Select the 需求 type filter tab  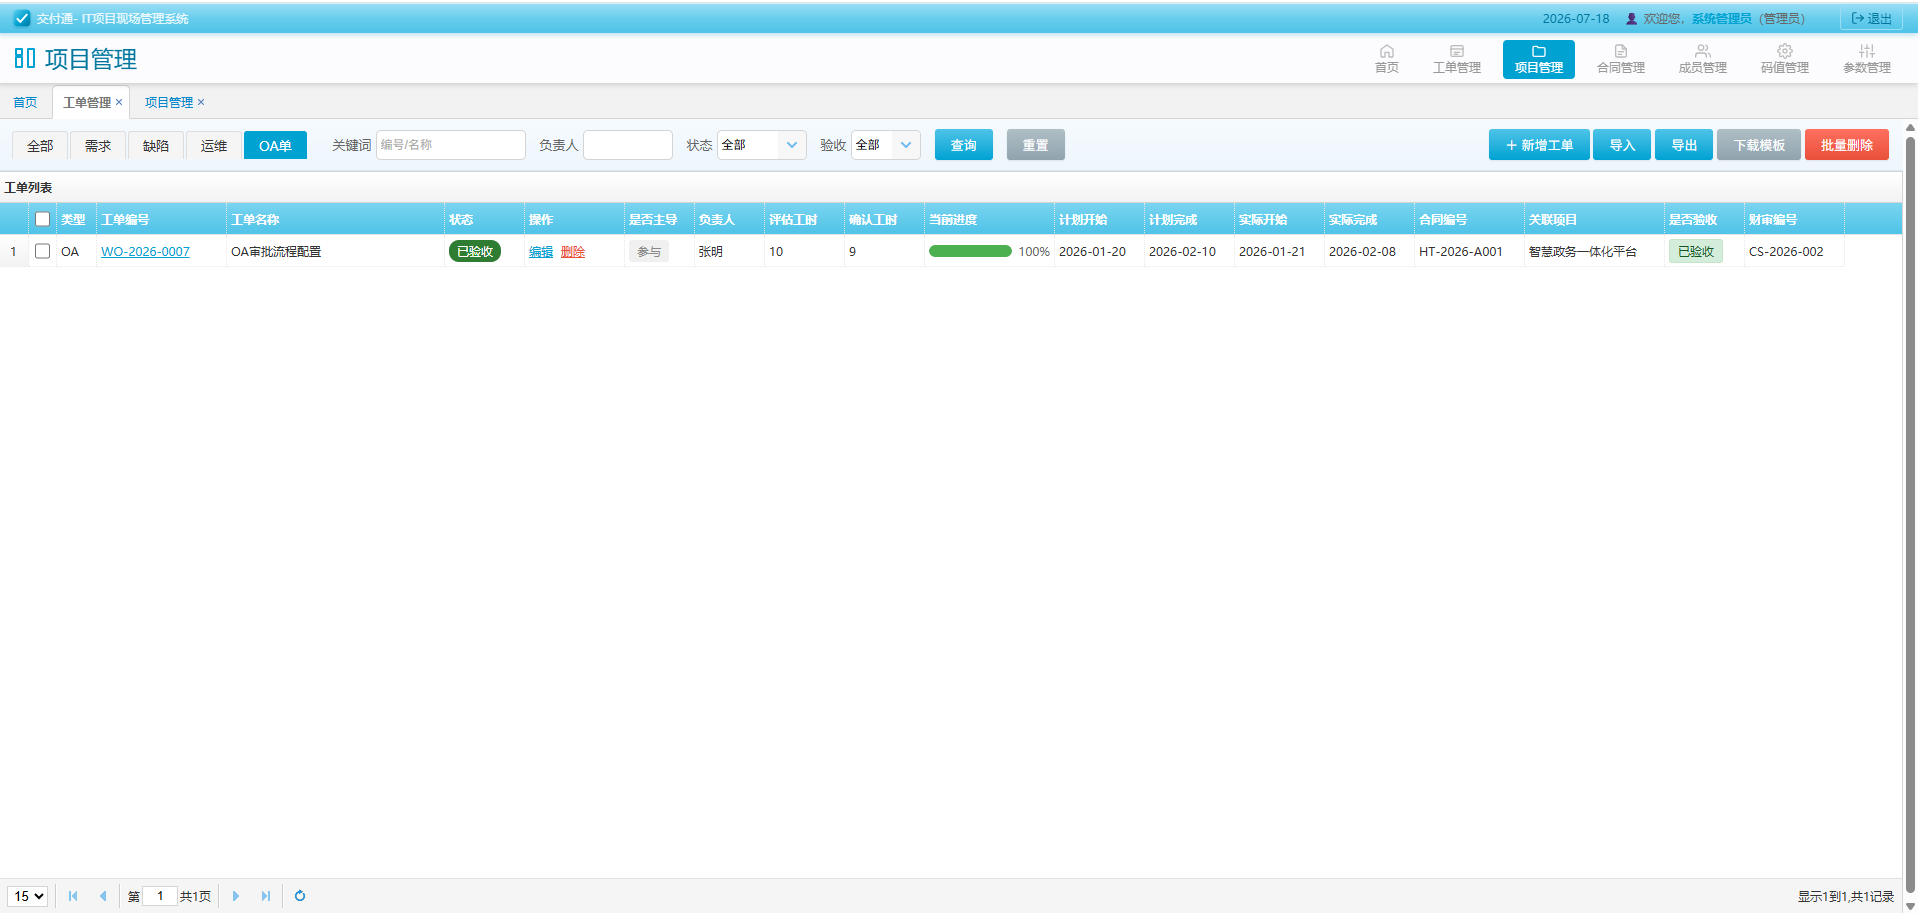tap(98, 146)
